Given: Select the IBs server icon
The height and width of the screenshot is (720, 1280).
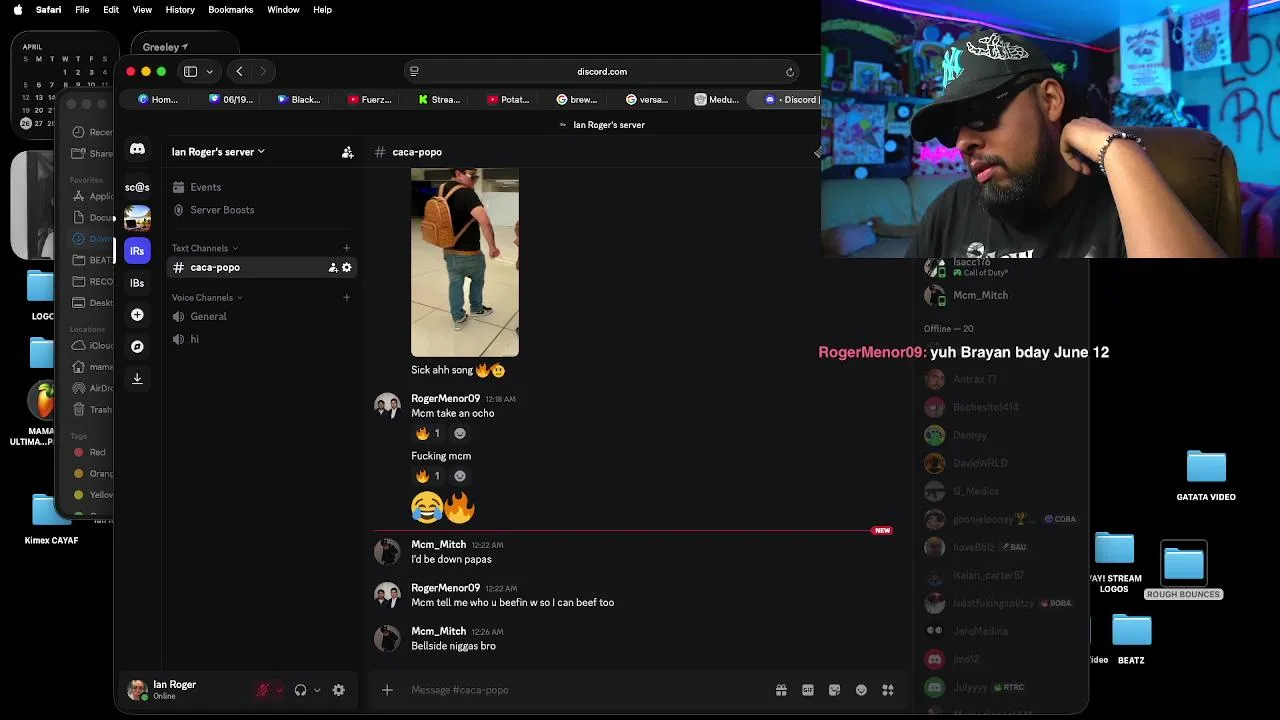Looking at the screenshot, I should pyautogui.click(x=137, y=283).
